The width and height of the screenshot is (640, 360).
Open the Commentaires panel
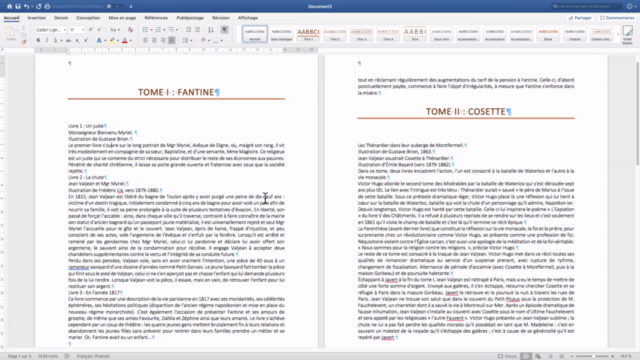[x=617, y=18]
